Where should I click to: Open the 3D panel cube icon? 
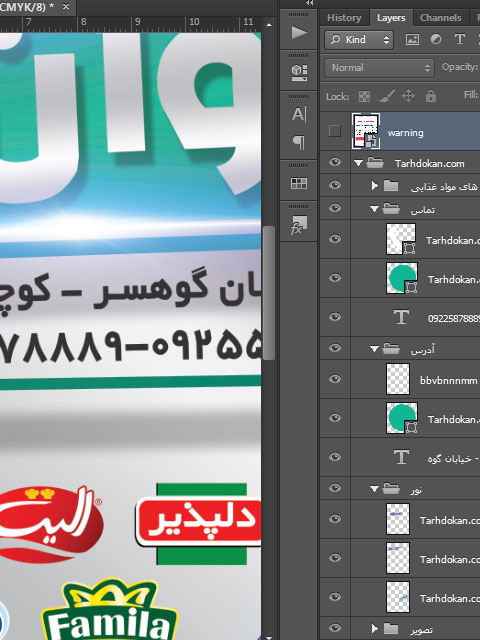(x=299, y=73)
